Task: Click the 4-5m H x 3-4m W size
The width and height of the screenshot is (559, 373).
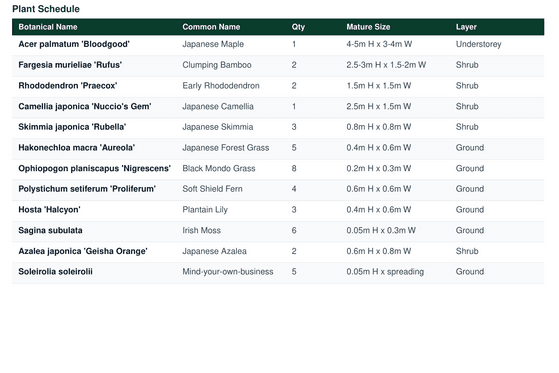Action: pyautogui.click(x=379, y=44)
